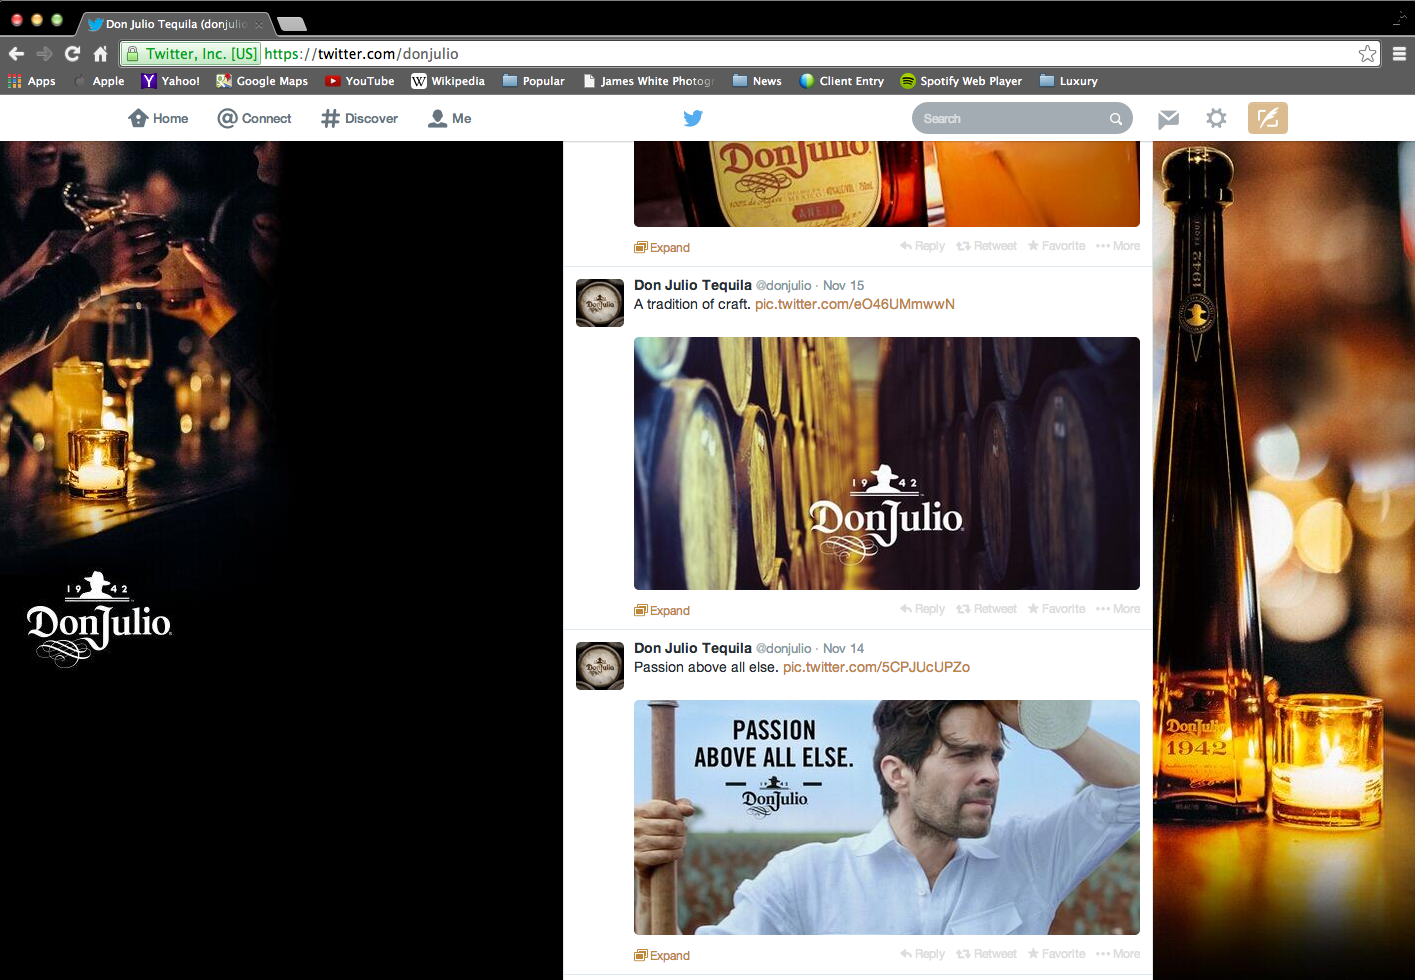The image size is (1415, 980).
Task: Open More on 'Passion above all else' tweet
Action: coord(1118,954)
